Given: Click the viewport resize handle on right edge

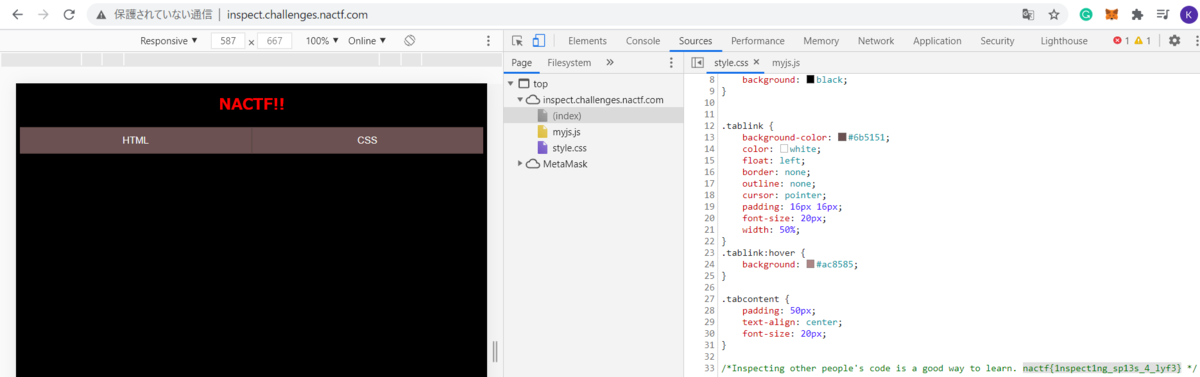Looking at the screenshot, I should (494, 351).
